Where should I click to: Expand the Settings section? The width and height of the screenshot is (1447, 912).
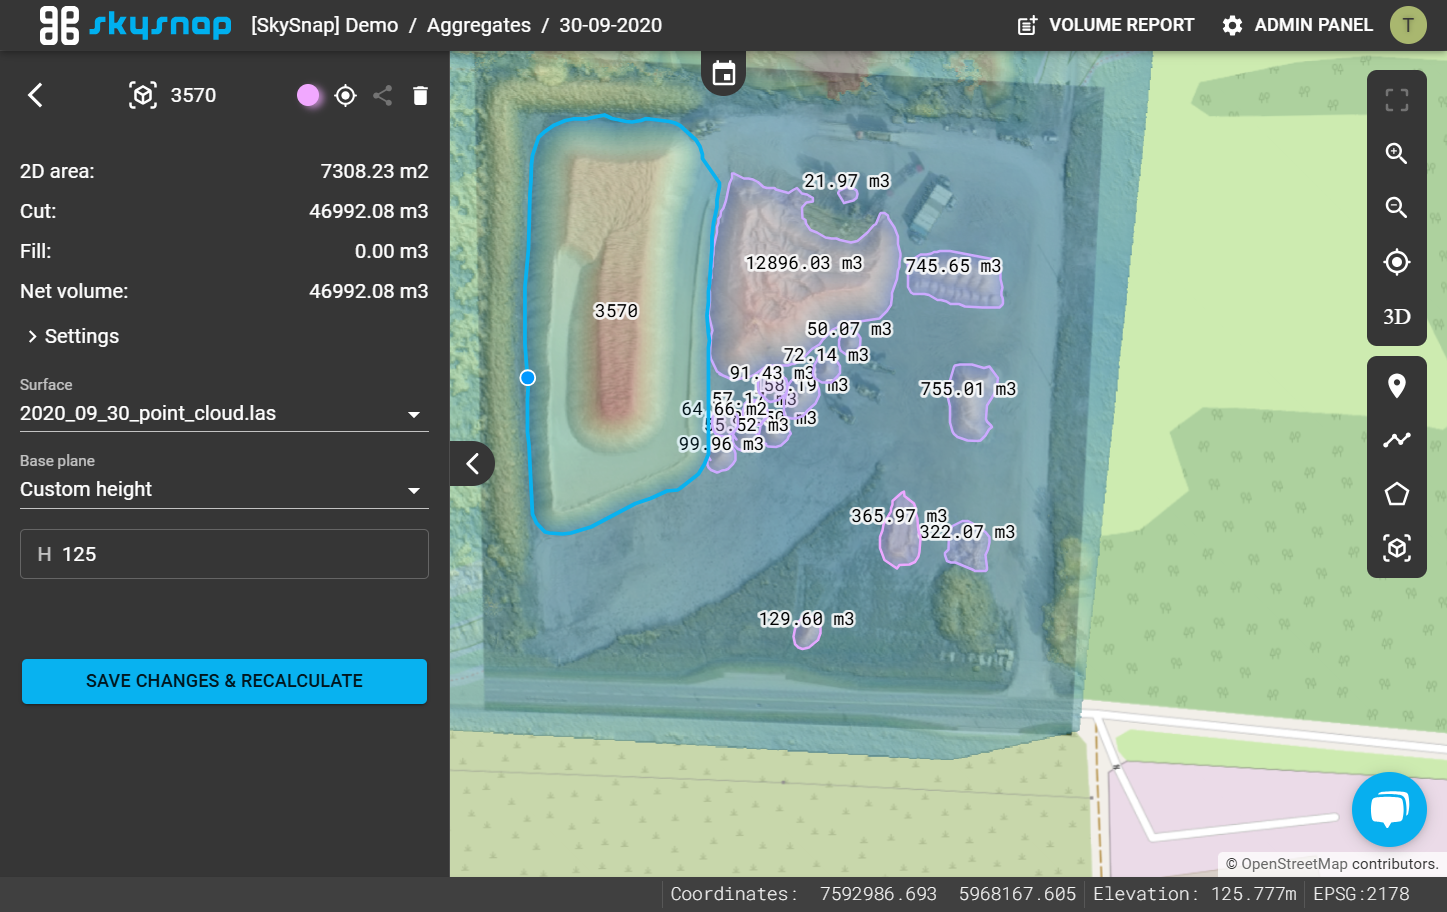tap(74, 336)
